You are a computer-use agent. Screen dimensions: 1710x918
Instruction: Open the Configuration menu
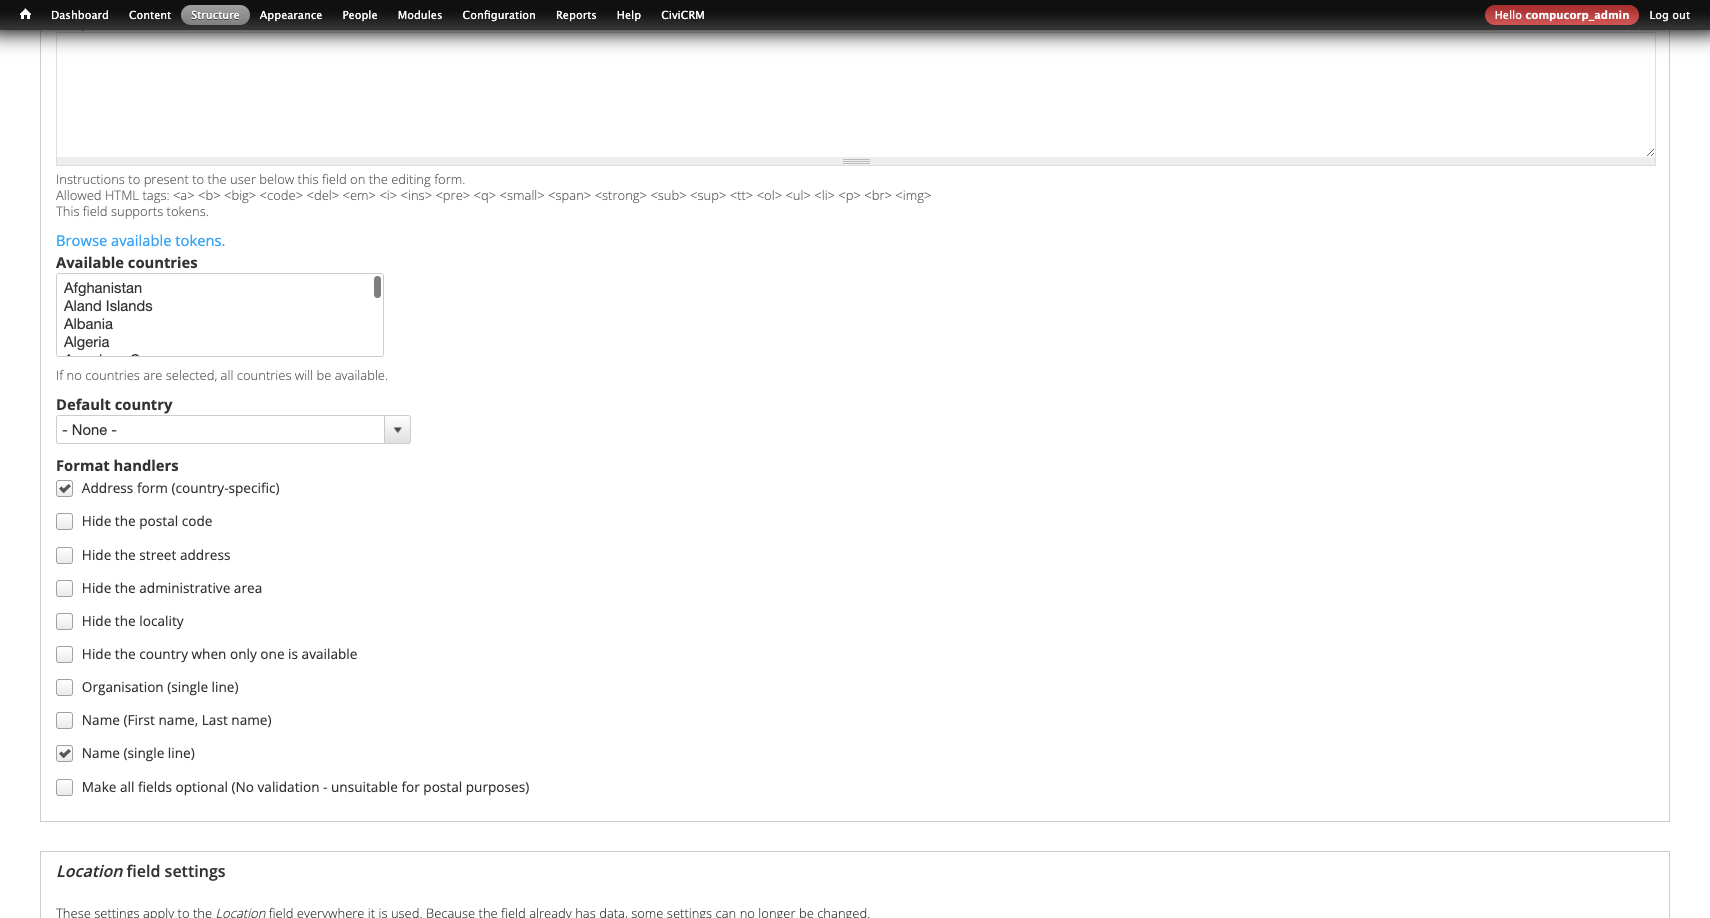pyautogui.click(x=498, y=15)
